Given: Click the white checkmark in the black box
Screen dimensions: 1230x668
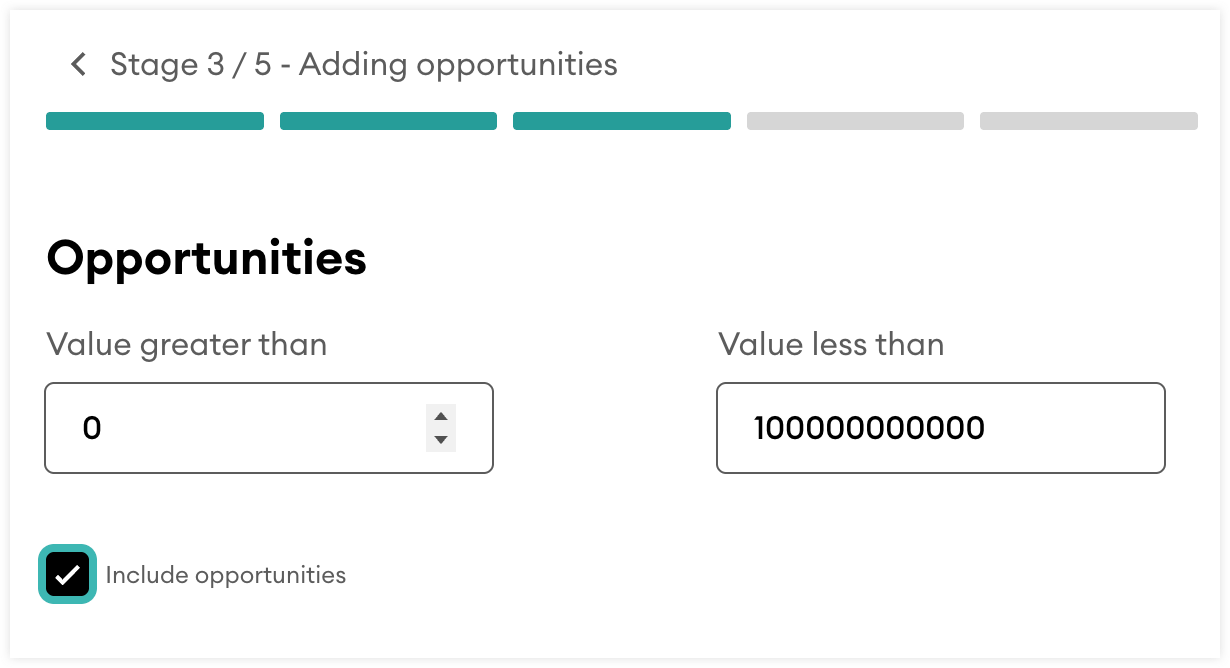Looking at the screenshot, I should coord(68,575).
